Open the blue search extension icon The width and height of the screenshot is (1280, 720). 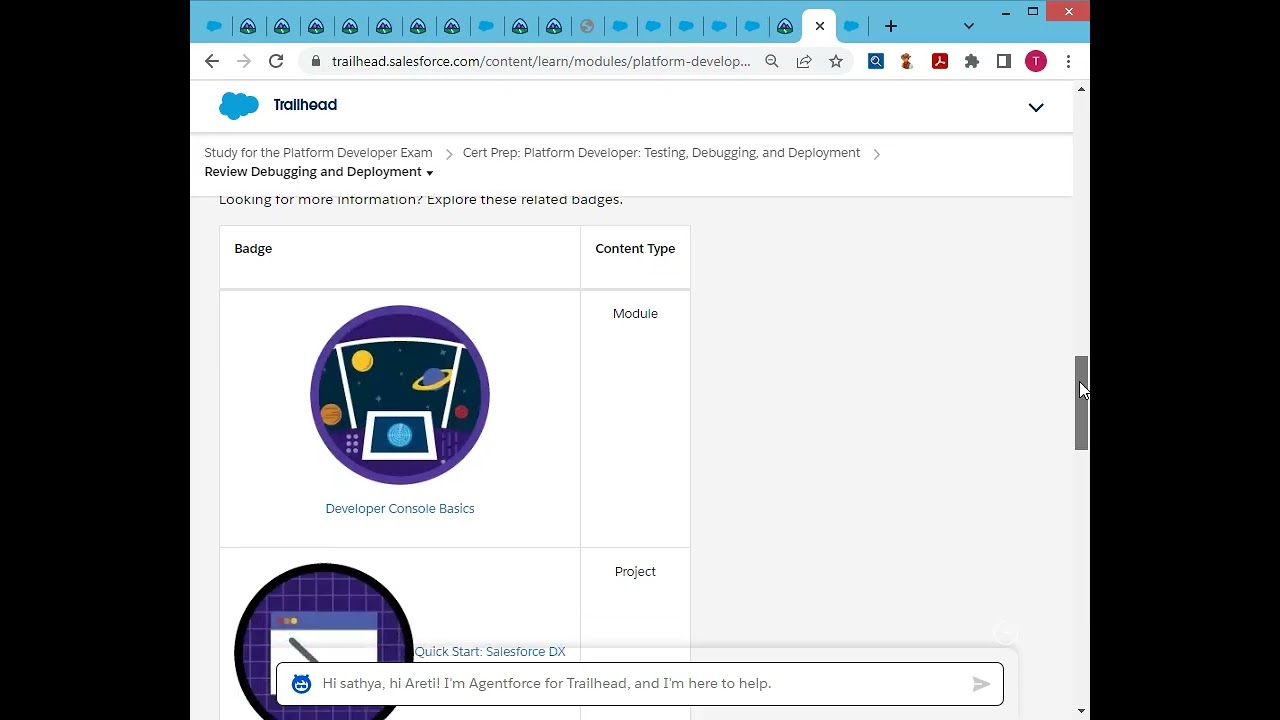876,61
